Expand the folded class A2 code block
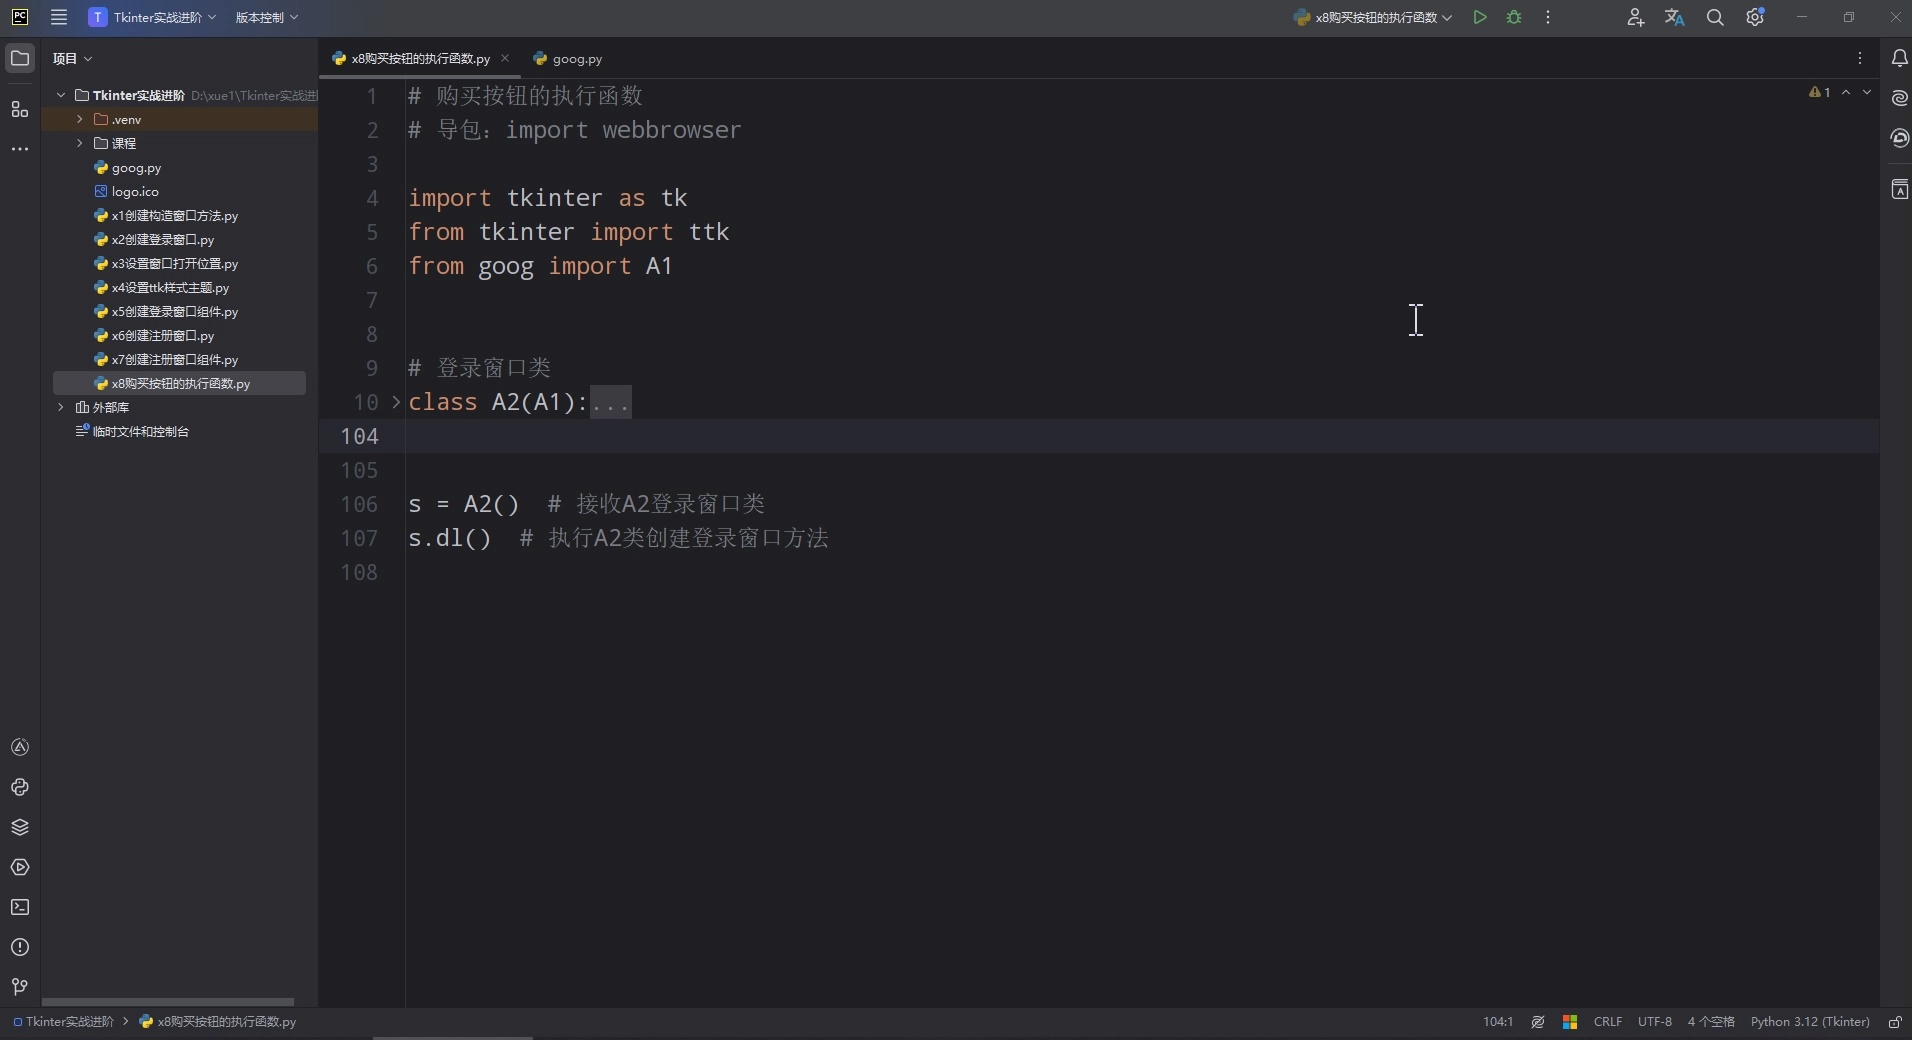This screenshot has width=1912, height=1040. point(612,403)
